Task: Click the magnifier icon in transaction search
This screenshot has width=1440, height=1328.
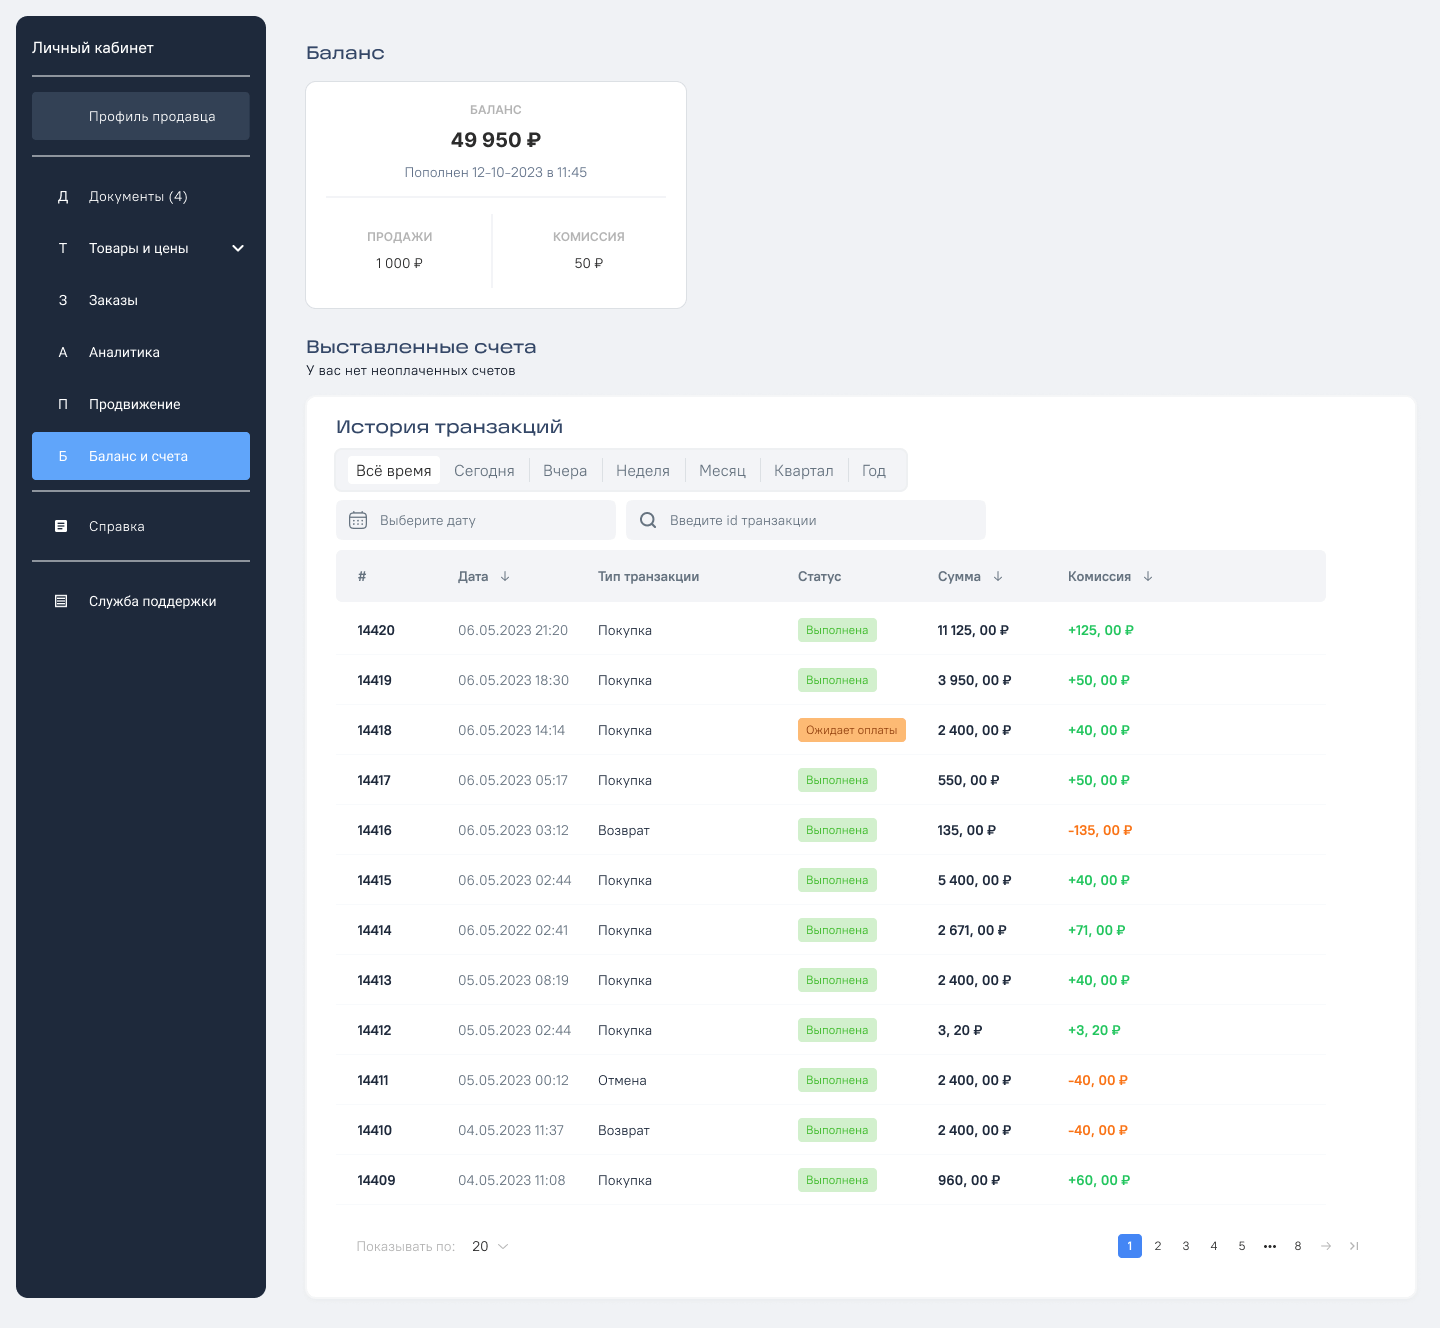Action: point(648,520)
